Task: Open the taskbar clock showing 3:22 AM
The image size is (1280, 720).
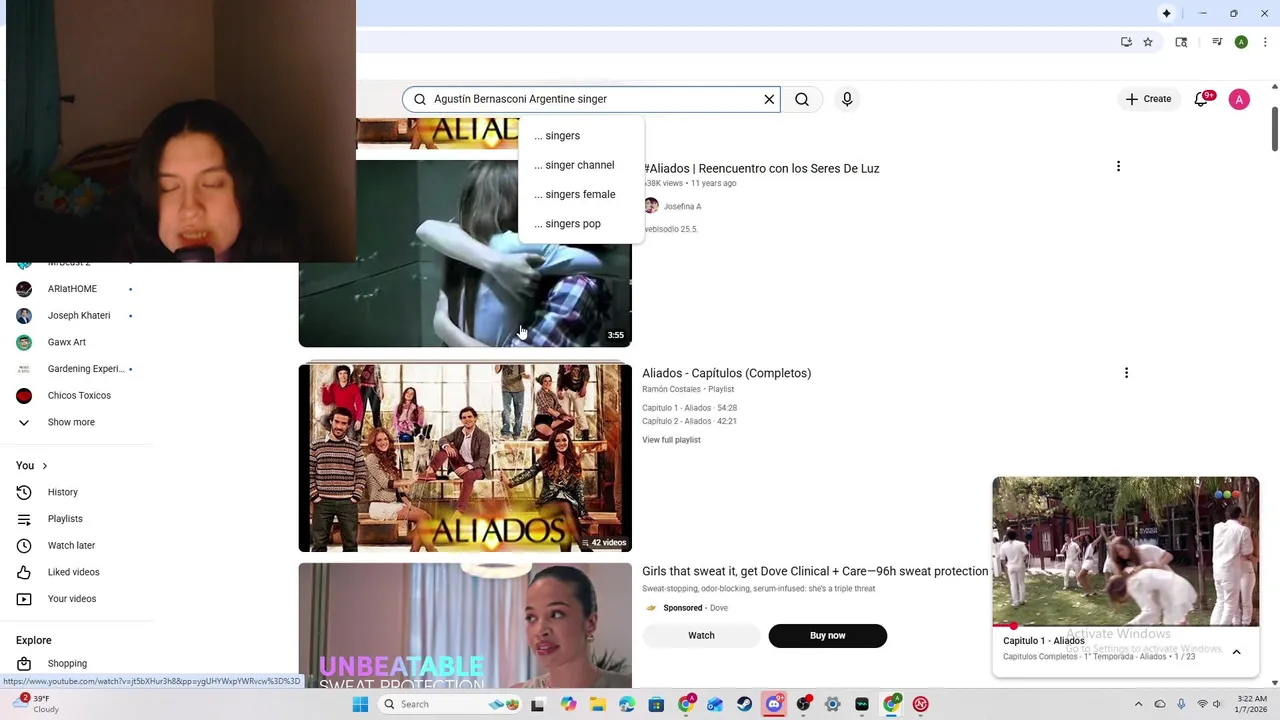Action: 1251,704
